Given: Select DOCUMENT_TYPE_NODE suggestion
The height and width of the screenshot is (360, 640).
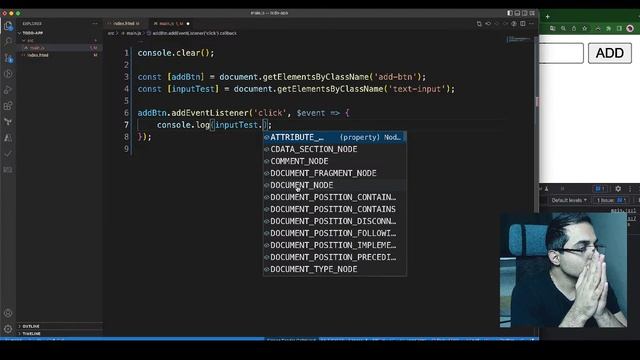Looking at the screenshot, I should pyautogui.click(x=335, y=269).
